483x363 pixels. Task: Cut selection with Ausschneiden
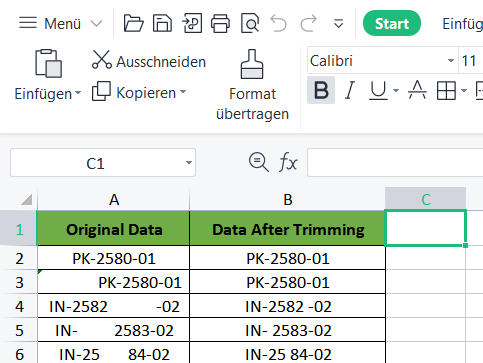click(x=149, y=61)
